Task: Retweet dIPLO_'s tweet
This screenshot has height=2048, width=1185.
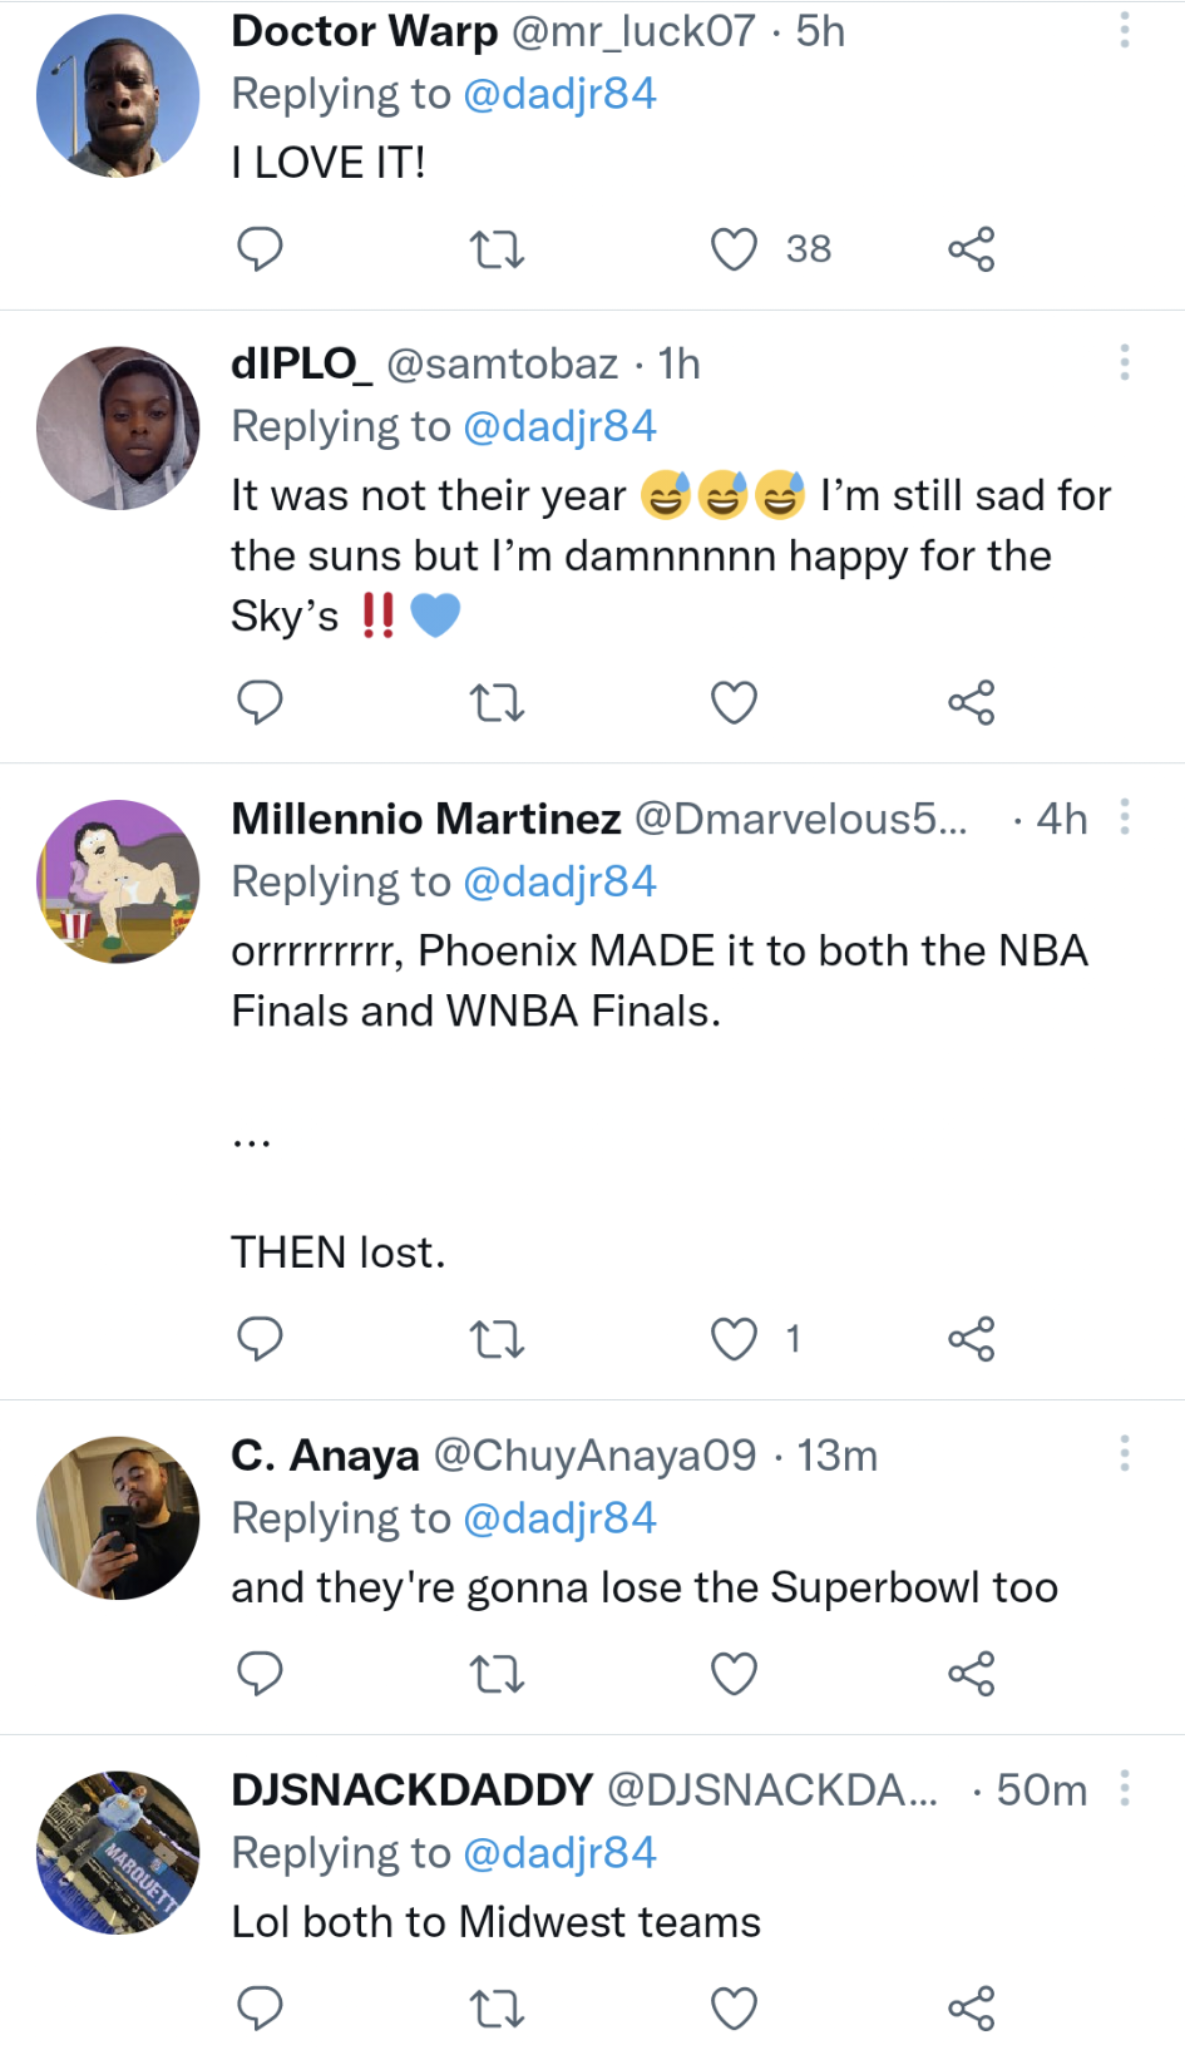Action: pos(497,702)
